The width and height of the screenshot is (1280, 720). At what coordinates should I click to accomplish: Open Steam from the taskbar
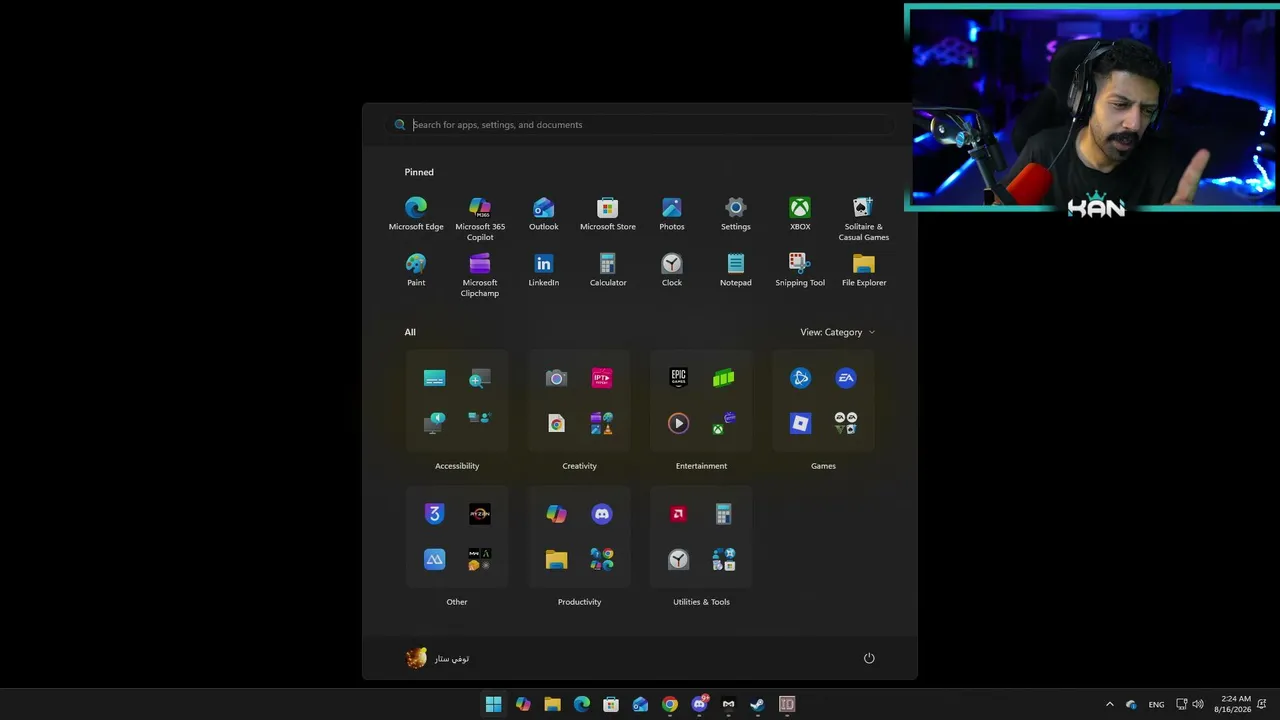point(757,704)
